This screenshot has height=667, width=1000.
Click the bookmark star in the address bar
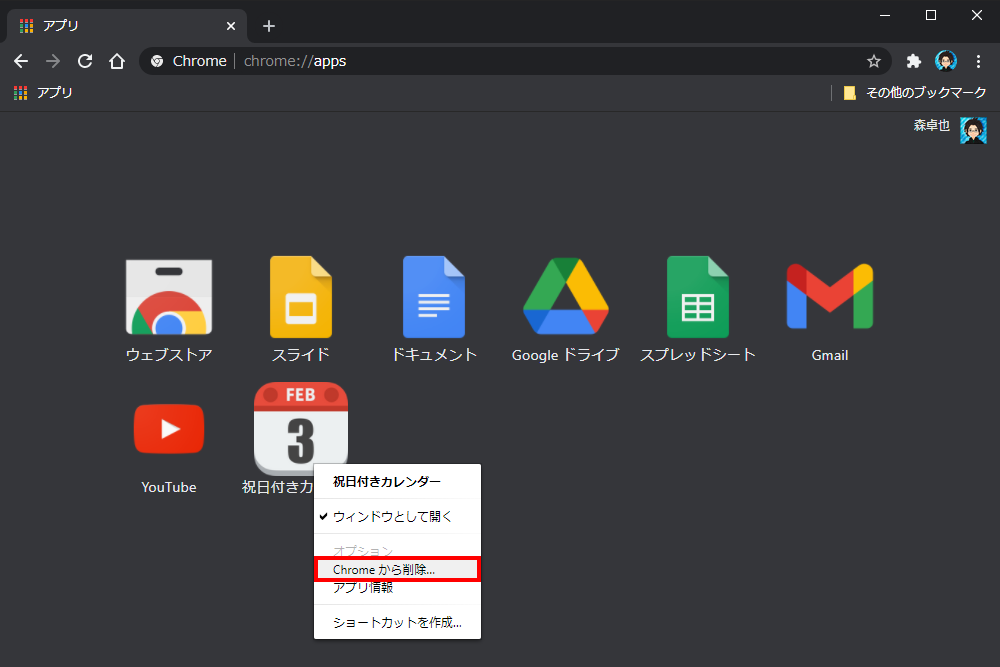tap(874, 61)
